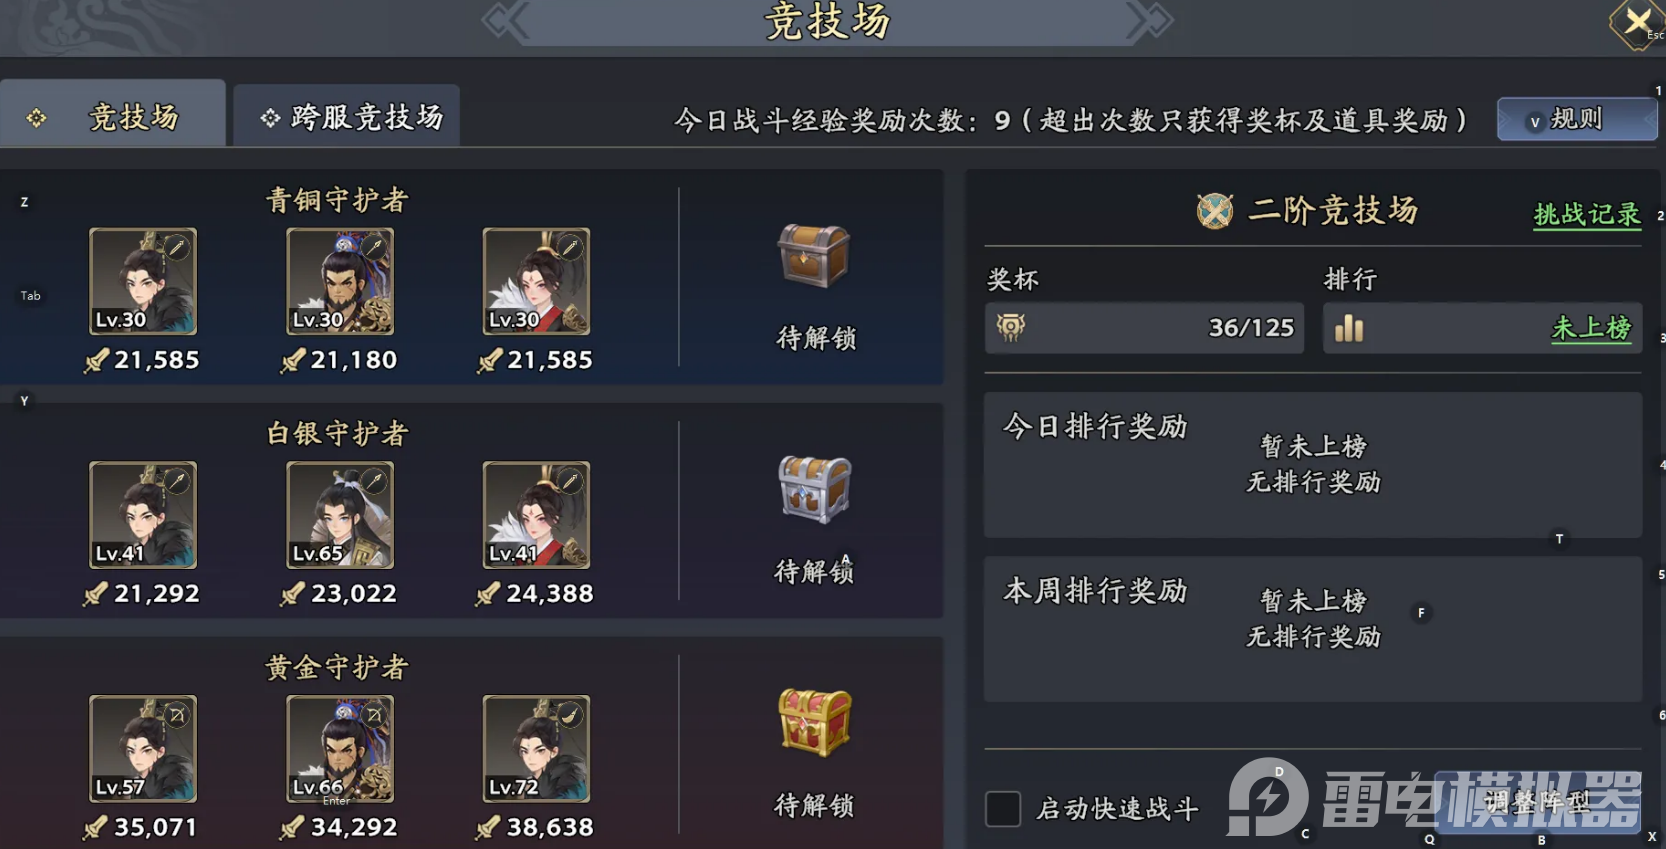This screenshot has width=1666, height=849.
Task: Select the Lv.65 hero in 白银守护者
Action: tap(340, 515)
